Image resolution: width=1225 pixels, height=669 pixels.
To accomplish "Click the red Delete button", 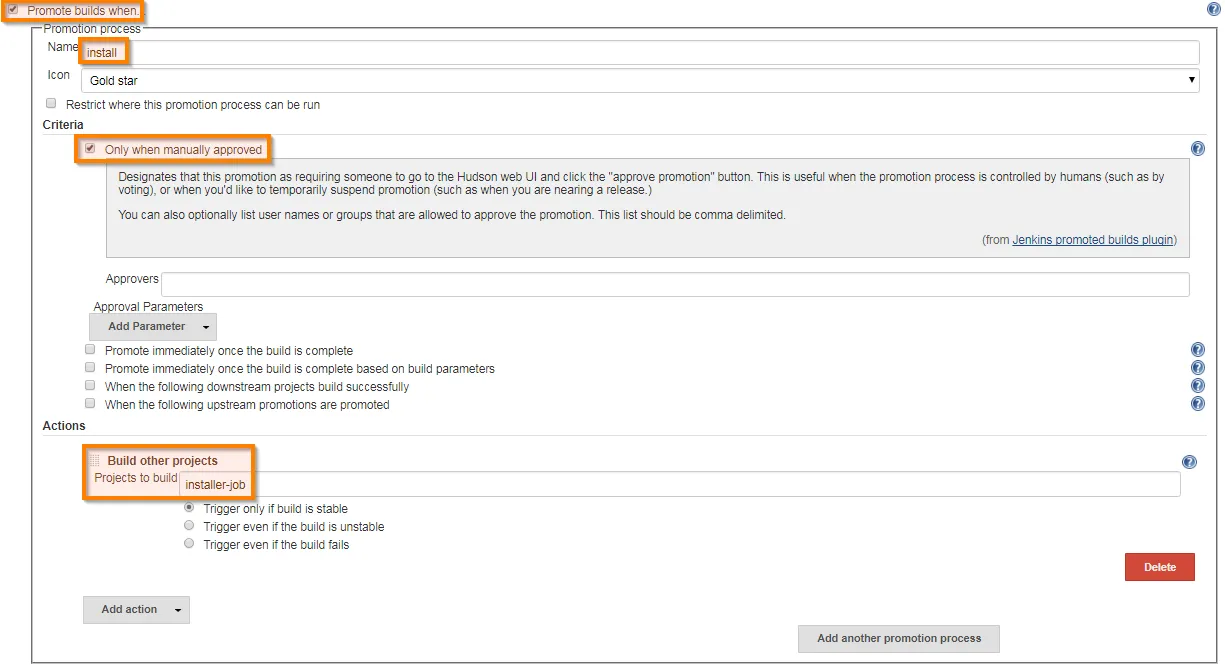I will tap(1159, 567).
